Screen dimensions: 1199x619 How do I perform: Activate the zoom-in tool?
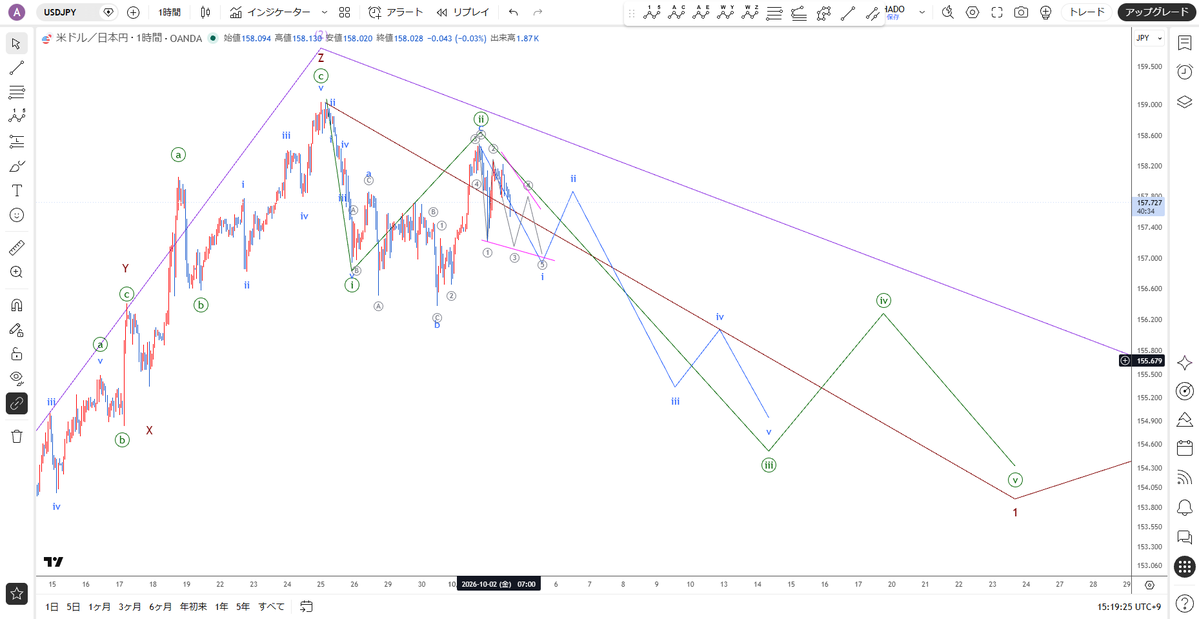tap(17, 272)
